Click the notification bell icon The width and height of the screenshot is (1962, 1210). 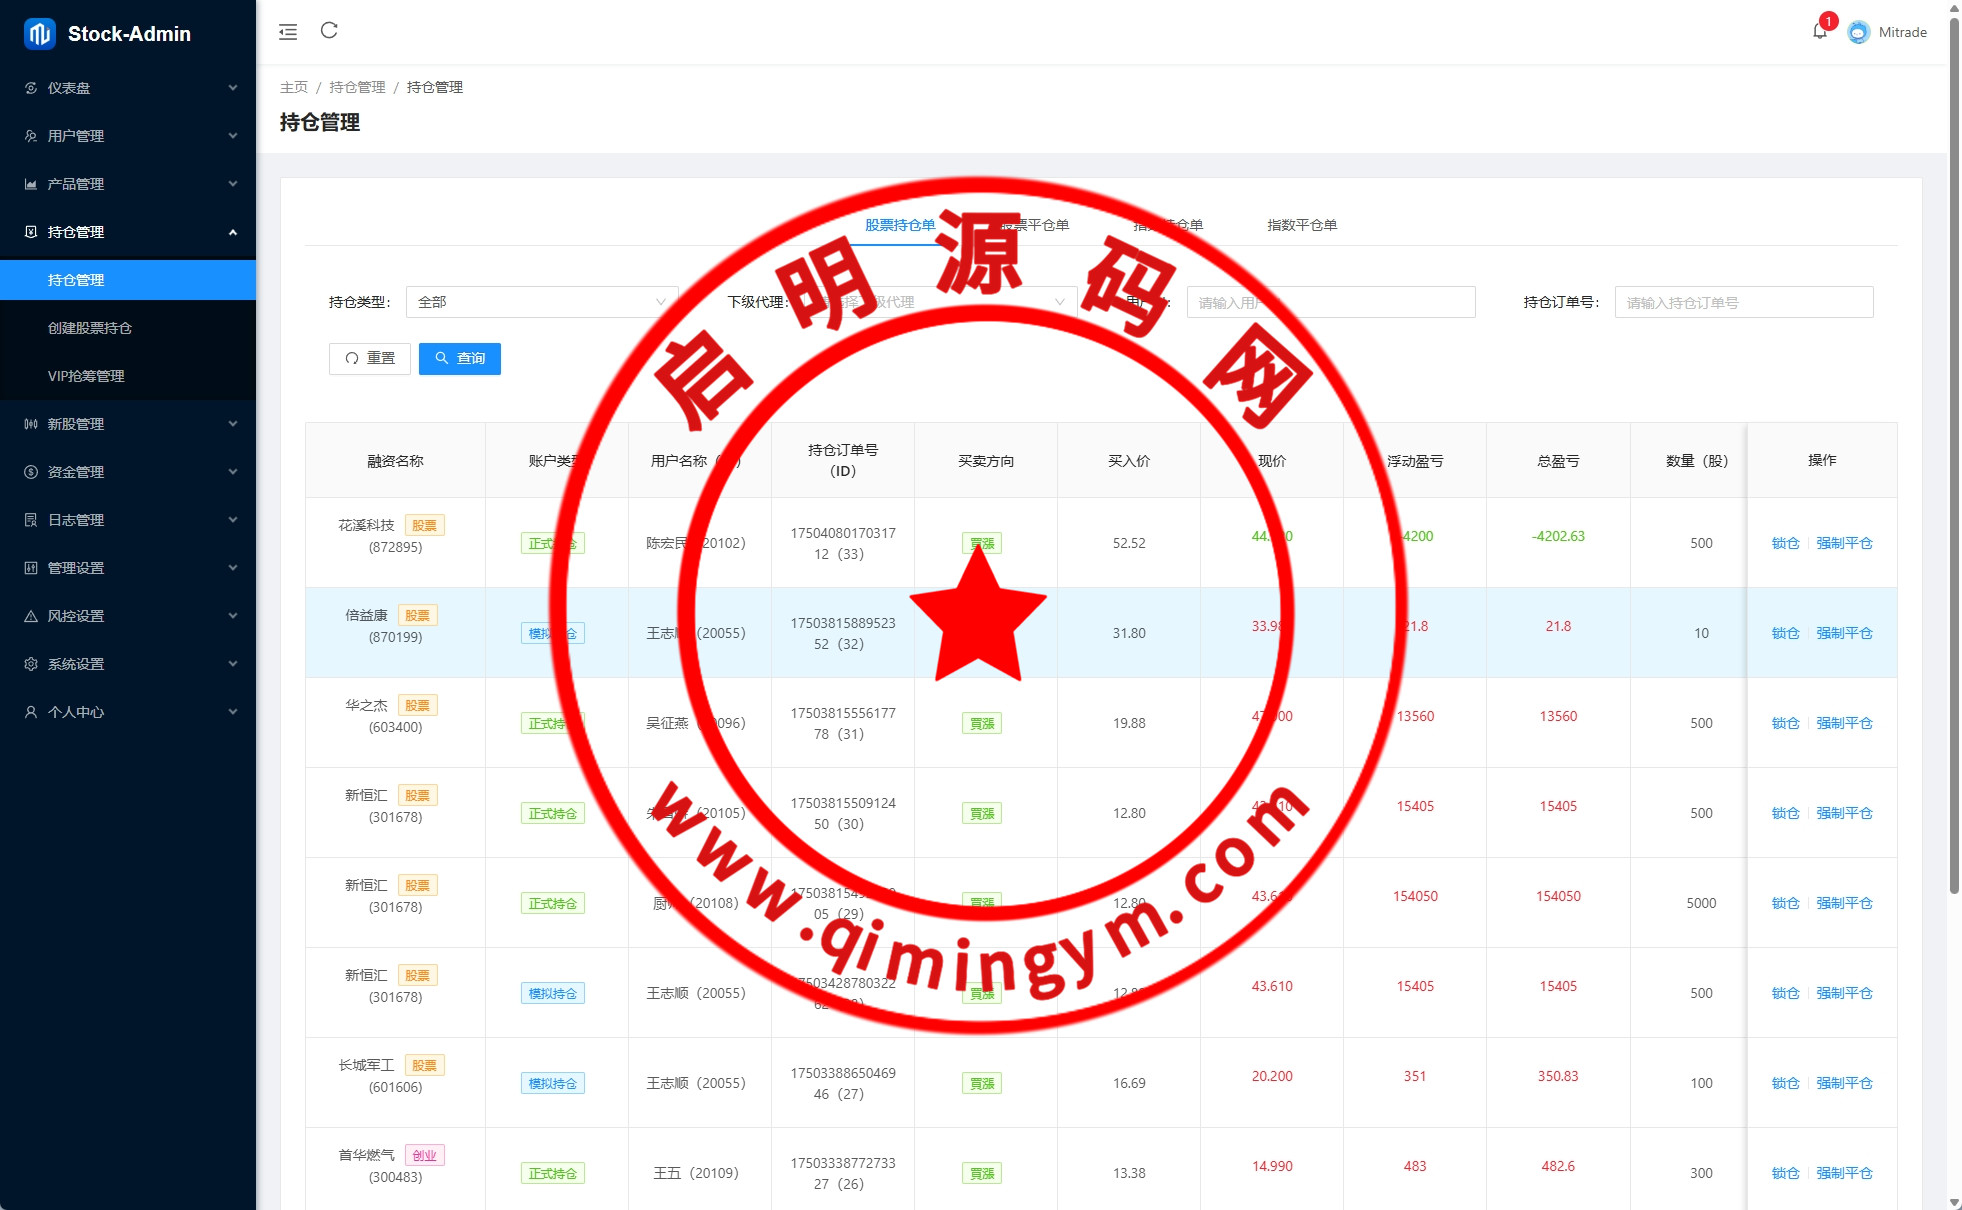pyautogui.click(x=1819, y=32)
